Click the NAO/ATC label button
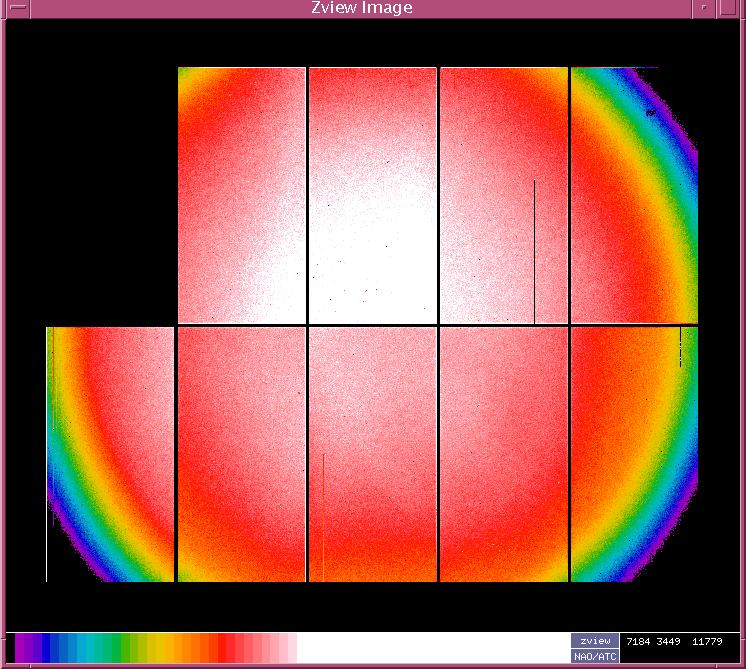This screenshot has height=669, width=746. 595,656
